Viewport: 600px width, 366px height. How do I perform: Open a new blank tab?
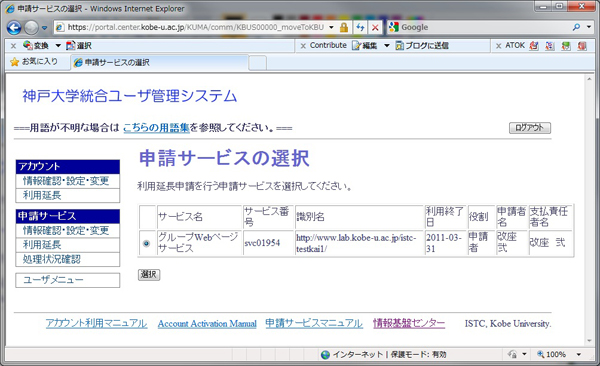pos(258,63)
